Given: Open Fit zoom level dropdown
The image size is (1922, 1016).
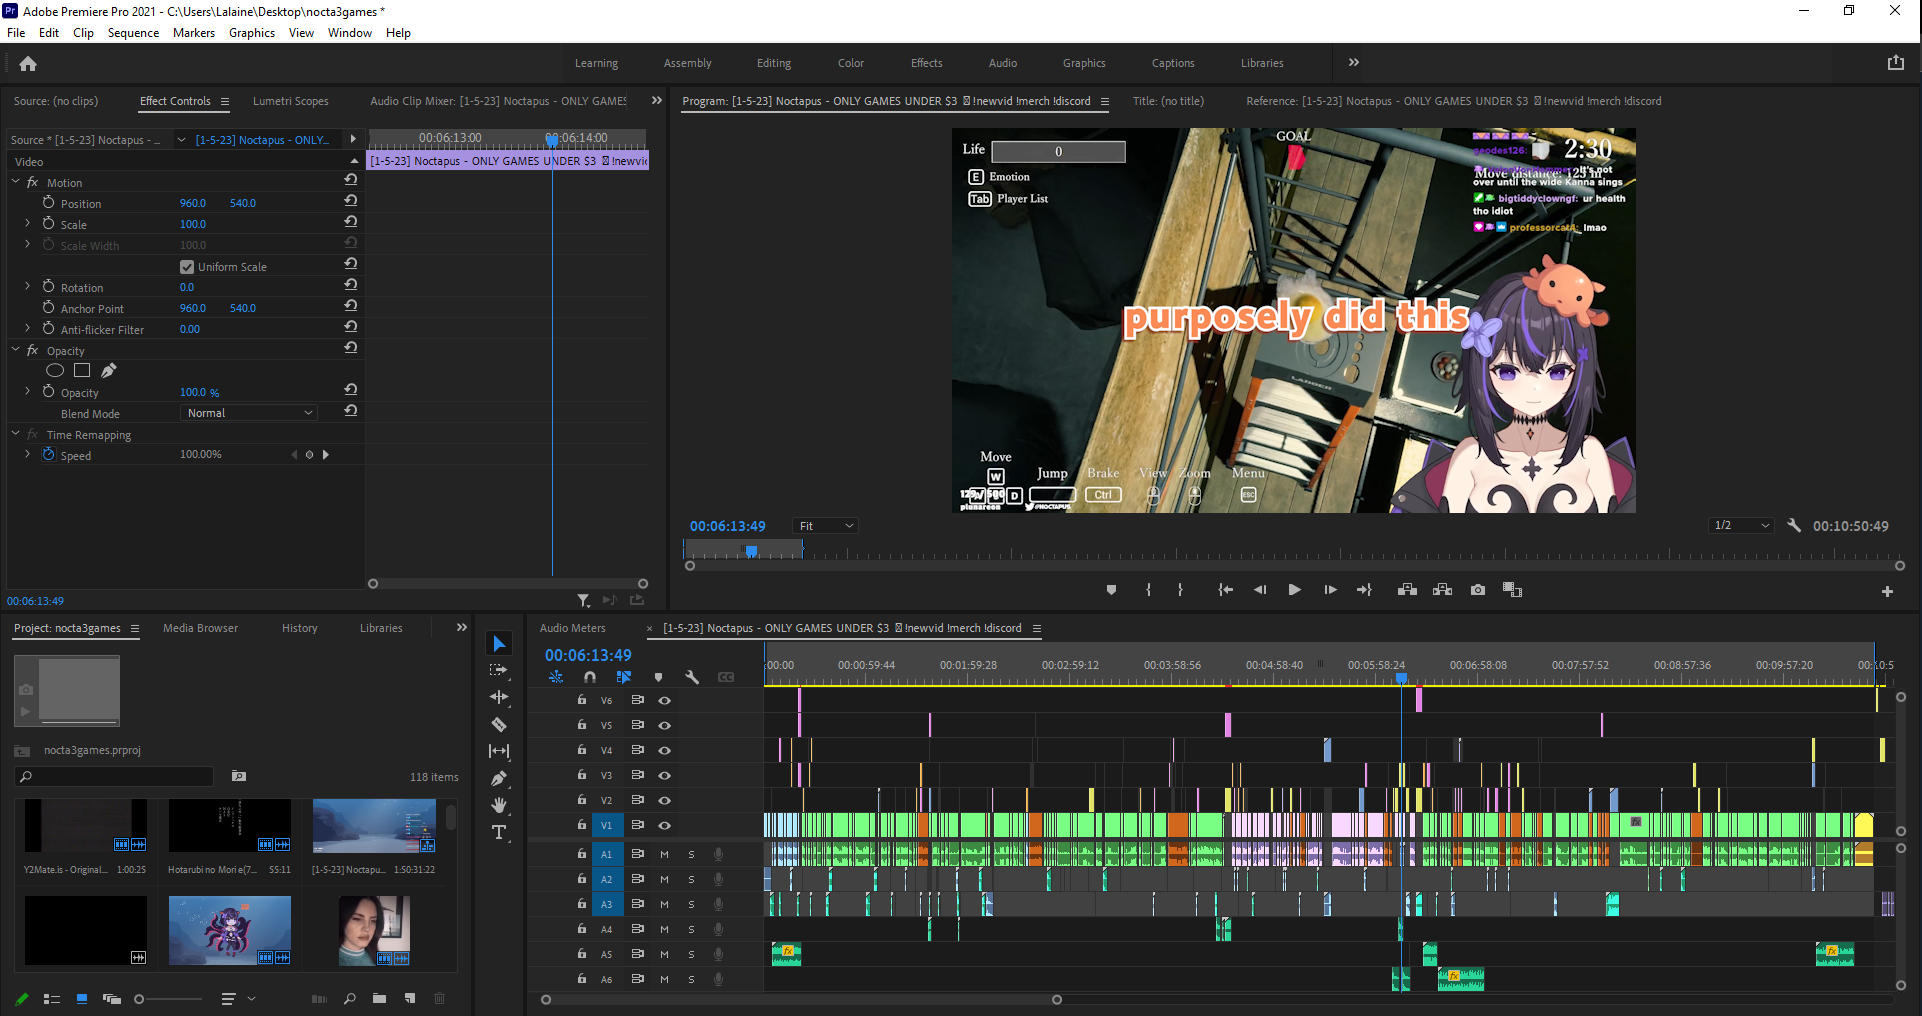Looking at the screenshot, I should (x=825, y=526).
